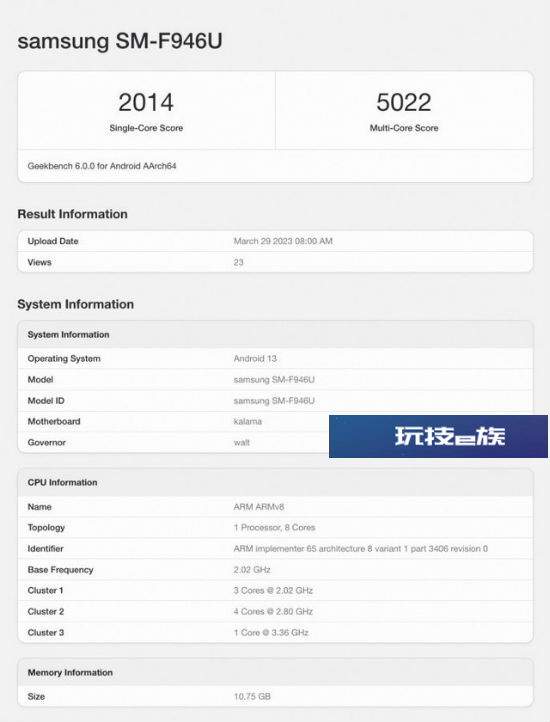Click the Result Information heading
550x722 pixels.
tap(72, 214)
